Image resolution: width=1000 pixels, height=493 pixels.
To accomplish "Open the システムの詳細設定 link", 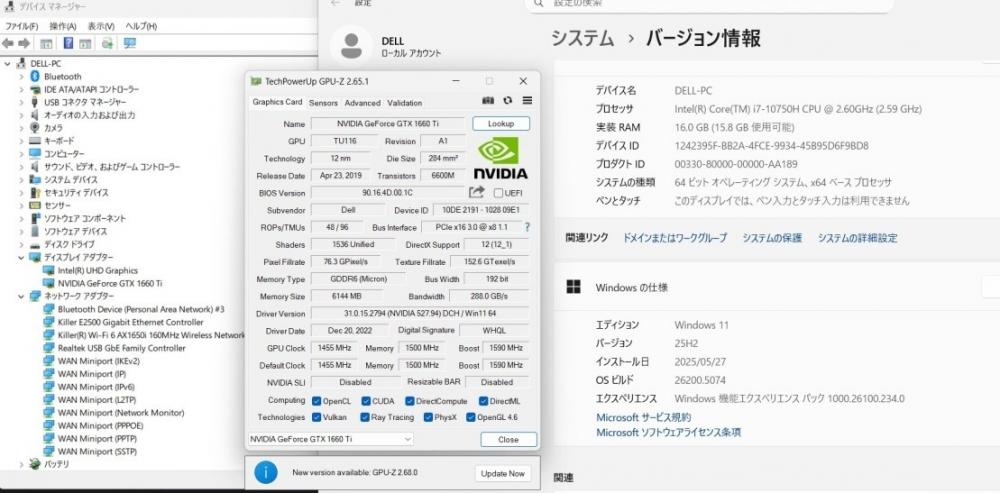I will click(x=857, y=238).
